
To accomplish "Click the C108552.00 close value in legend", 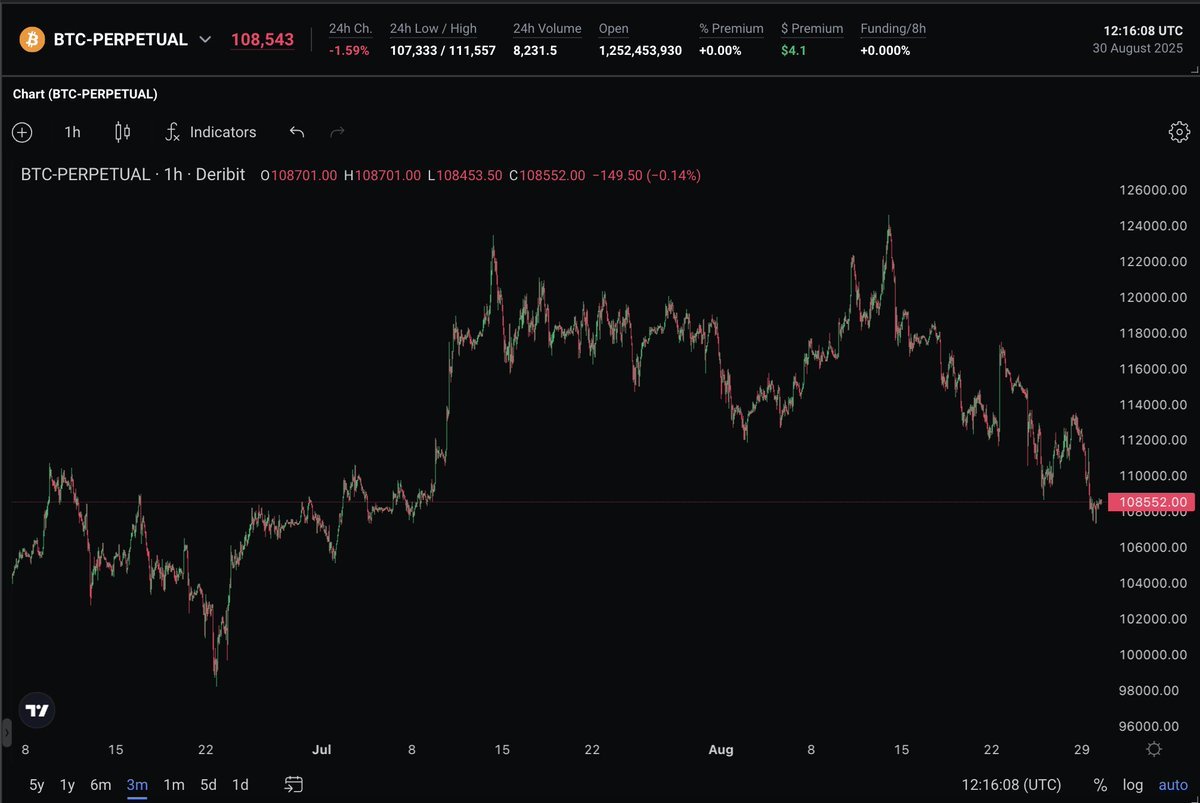I will coord(547,175).
